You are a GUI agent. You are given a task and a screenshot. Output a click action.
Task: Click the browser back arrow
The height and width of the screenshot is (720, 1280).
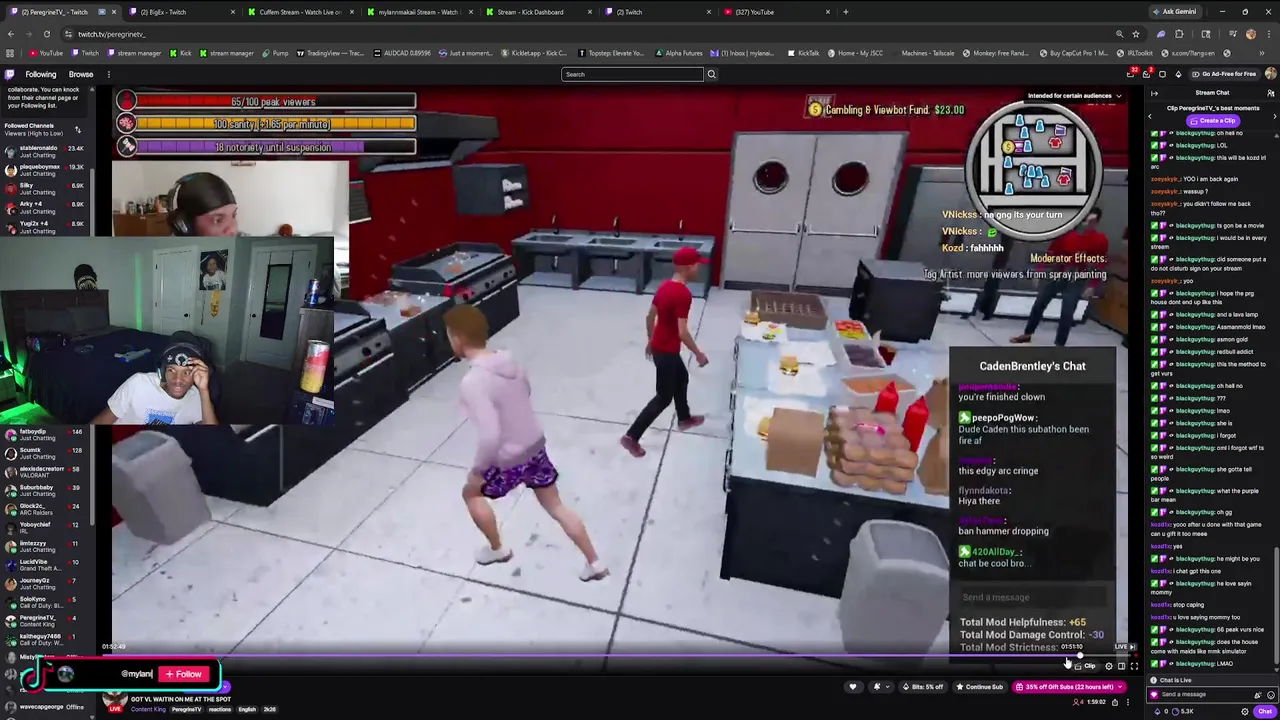click(11, 34)
